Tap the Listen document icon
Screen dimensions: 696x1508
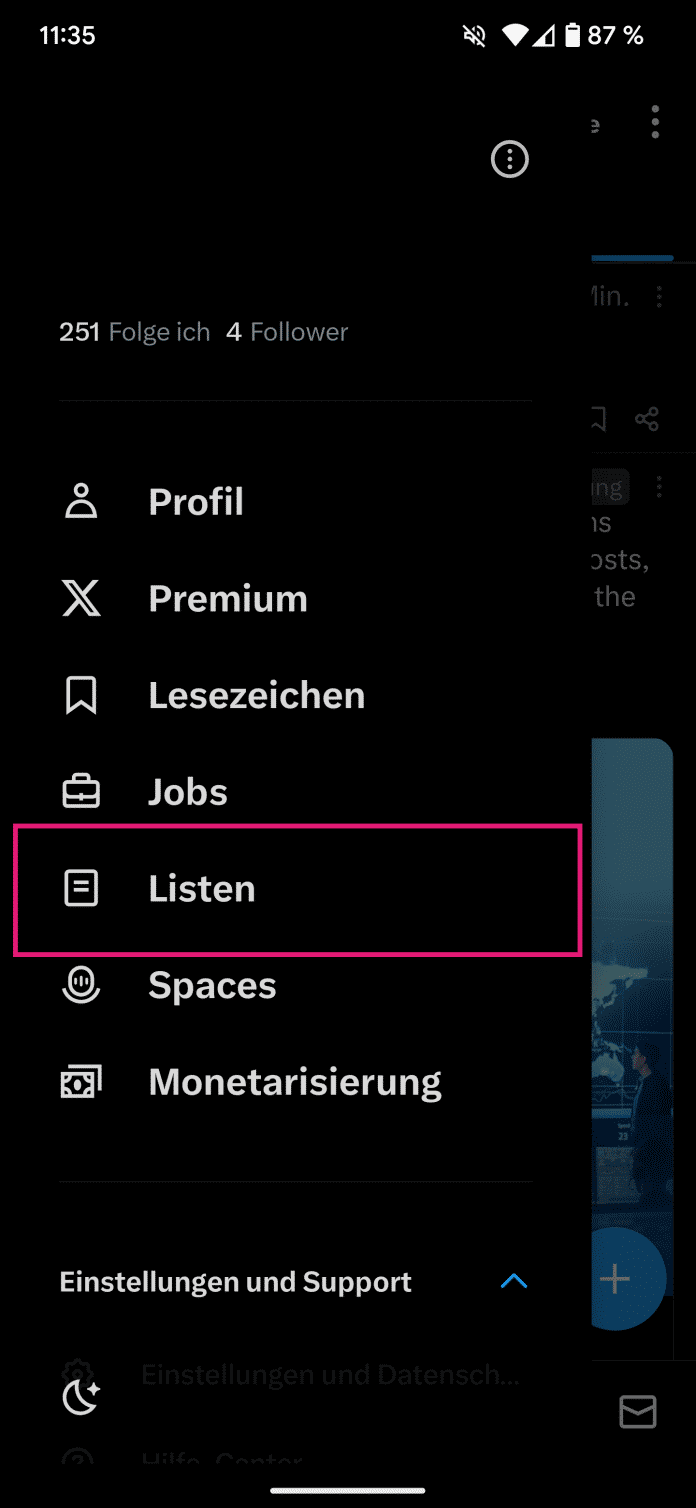pos(81,888)
